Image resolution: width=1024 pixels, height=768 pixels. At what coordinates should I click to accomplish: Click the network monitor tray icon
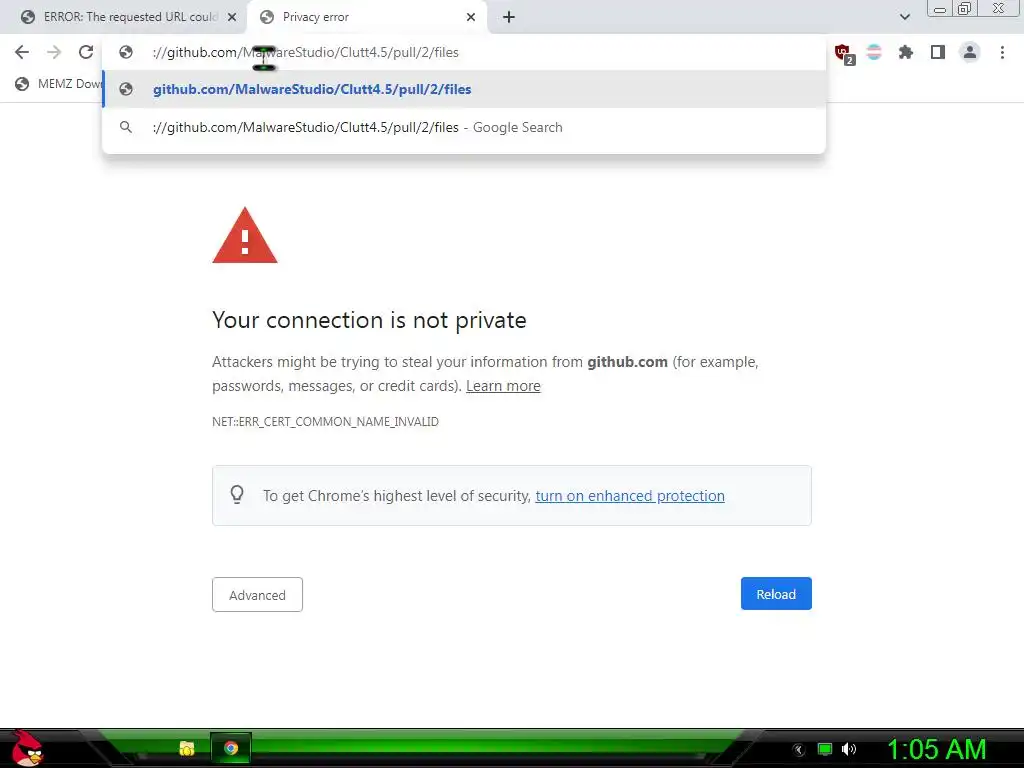825,749
